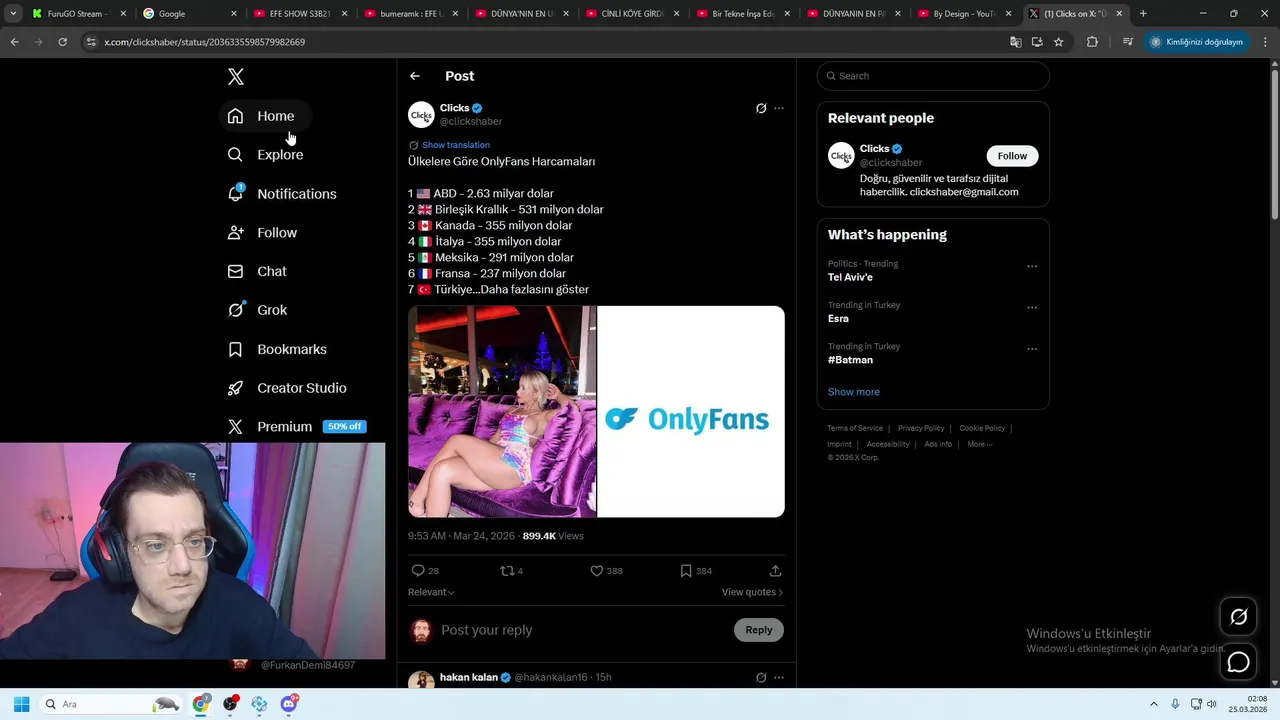
Task: Switch to the By Design YouTube tab
Action: [x=964, y=14]
